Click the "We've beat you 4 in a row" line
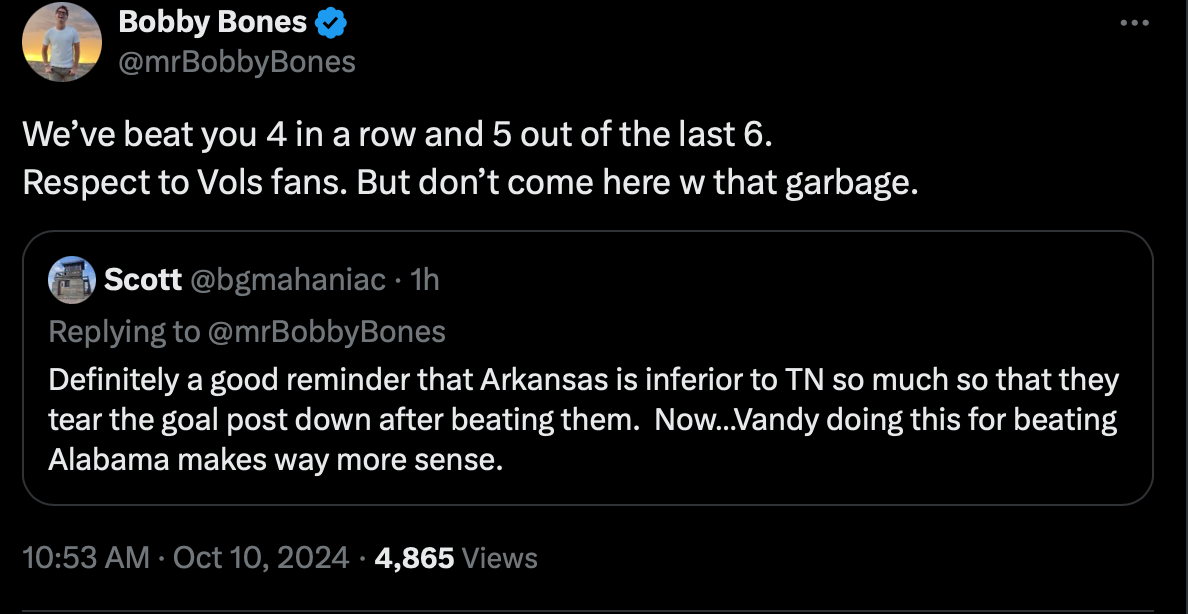The height and width of the screenshot is (614, 1188). 398,135
